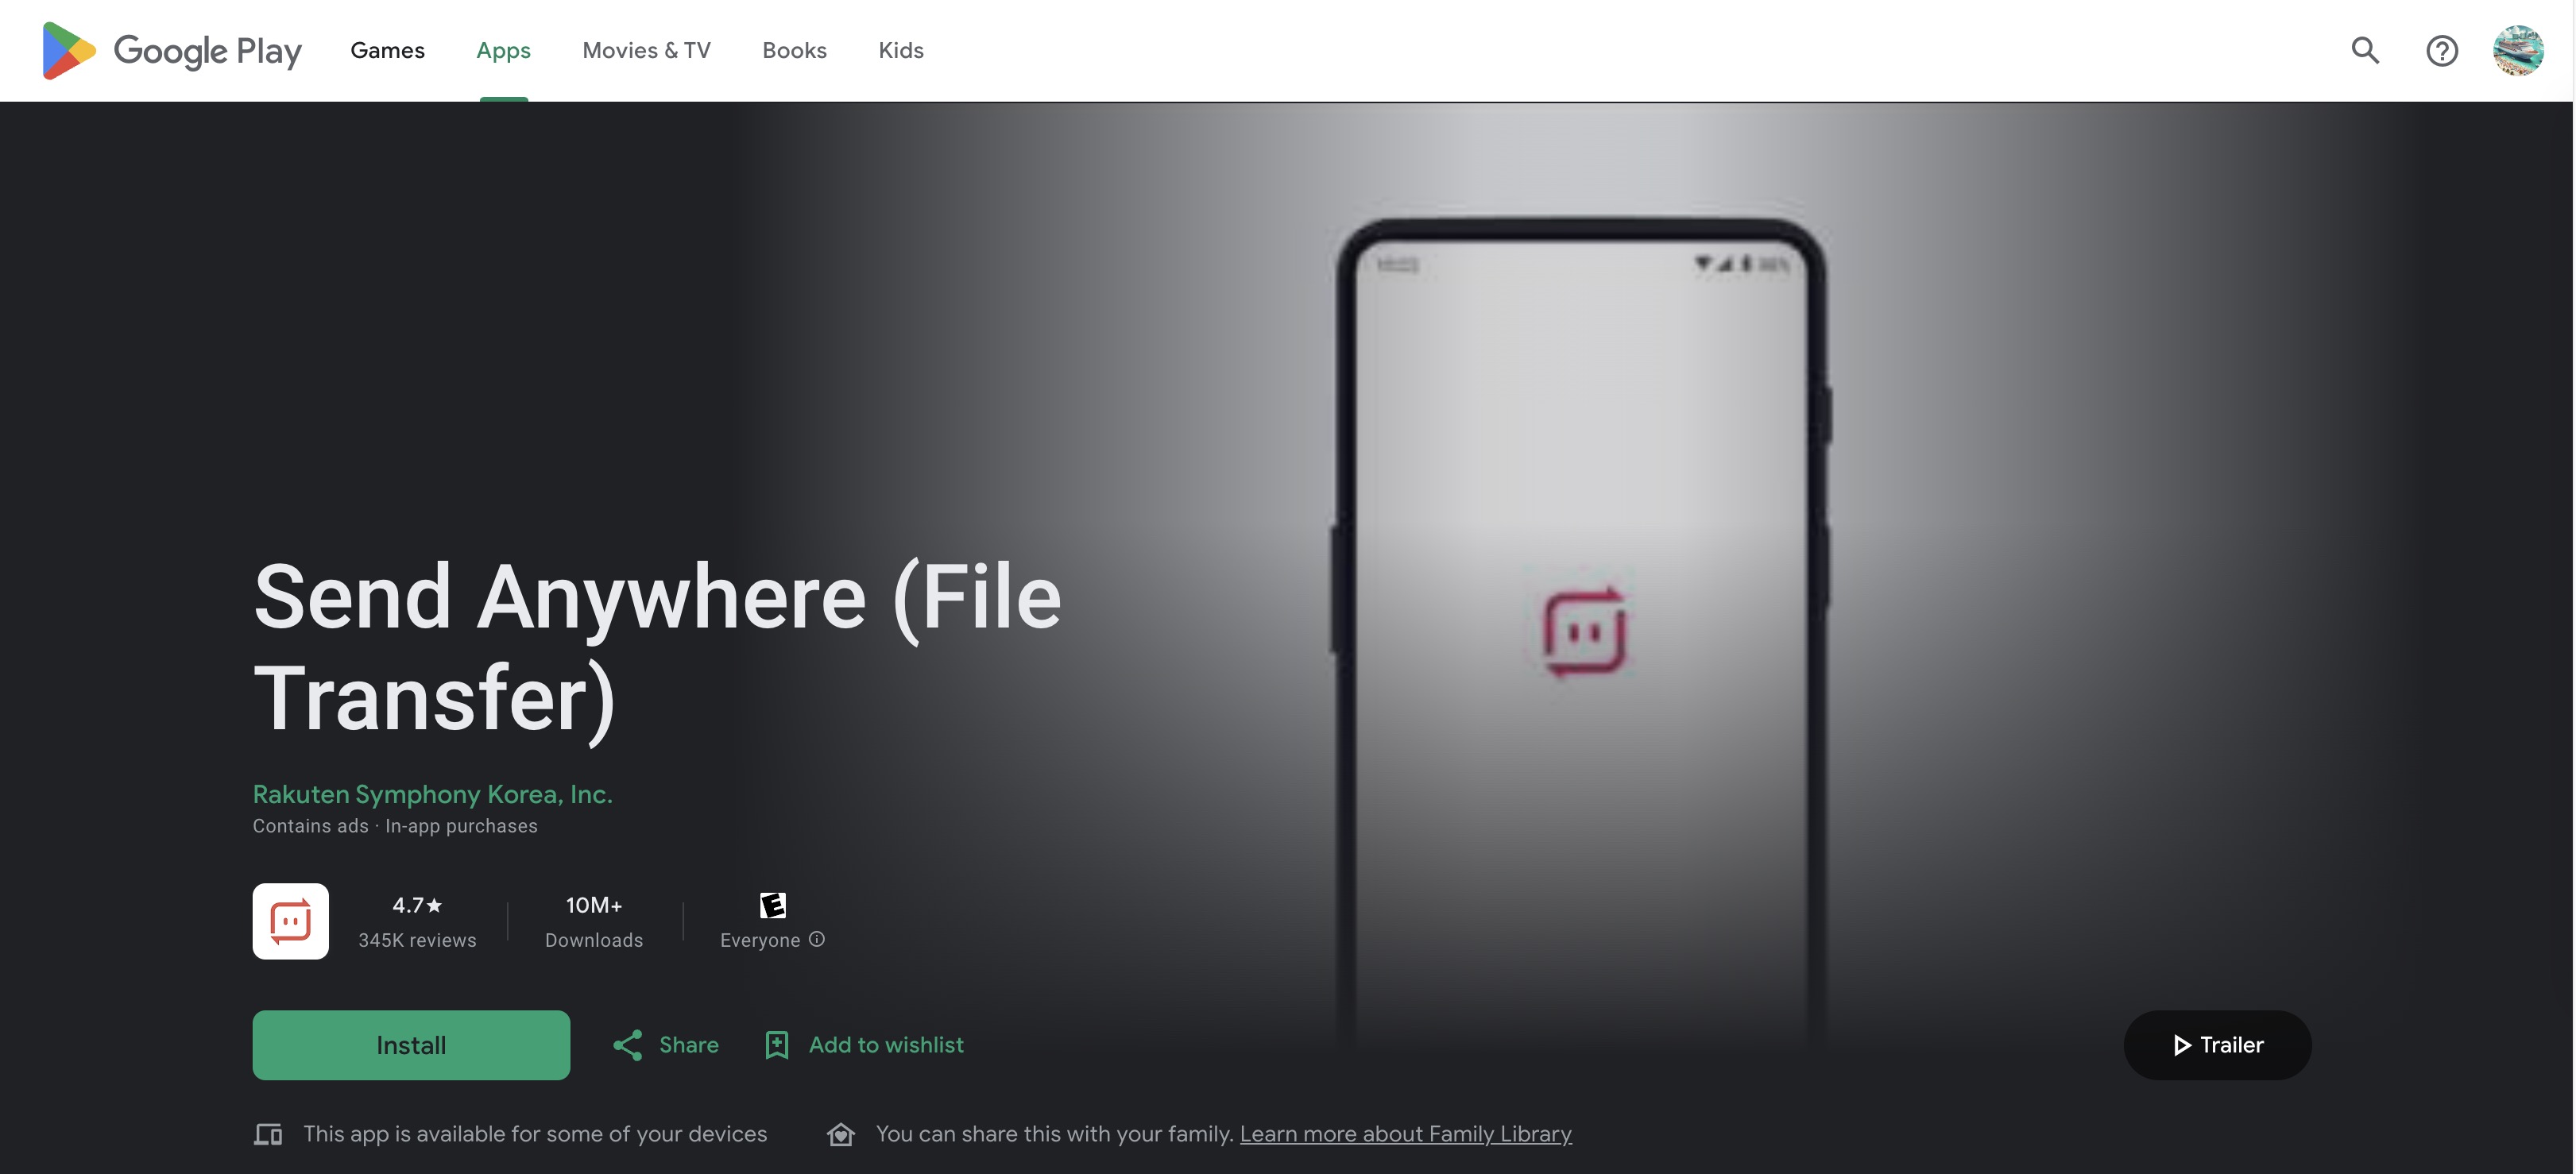The height and width of the screenshot is (1174, 2576).
Task: Open the account profile avatar
Action: (x=2517, y=50)
